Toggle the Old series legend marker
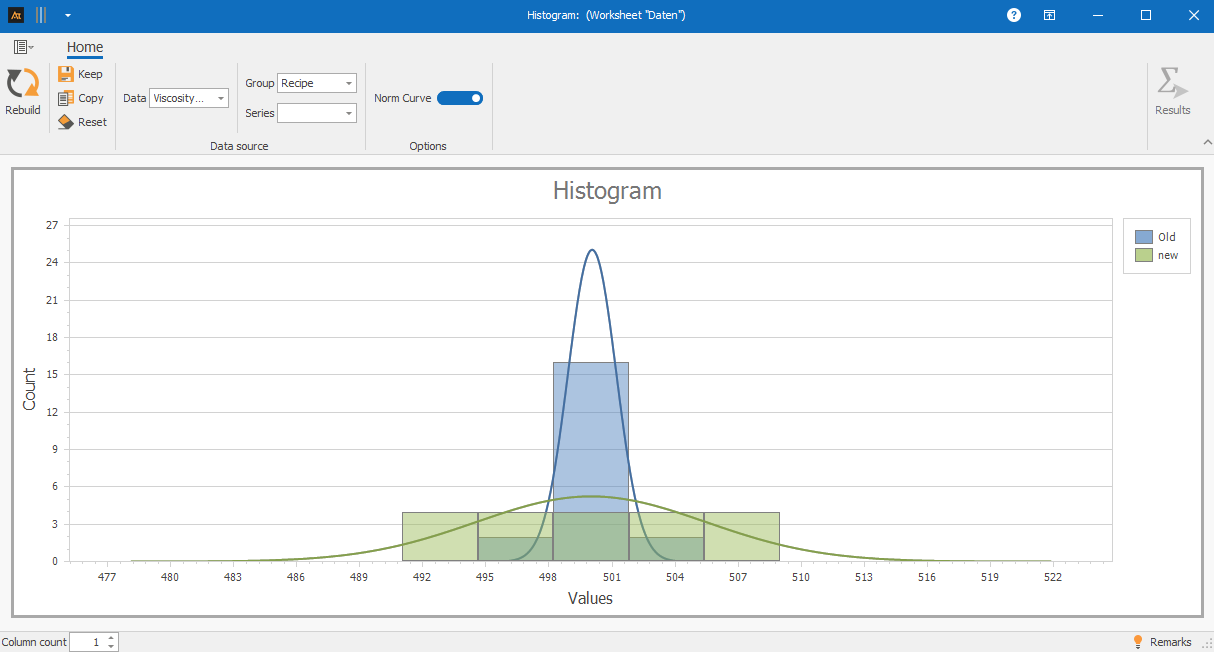Image resolution: width=1214 pixels, height=652 pixels. pyautogui.click(x=1144, y=237)
